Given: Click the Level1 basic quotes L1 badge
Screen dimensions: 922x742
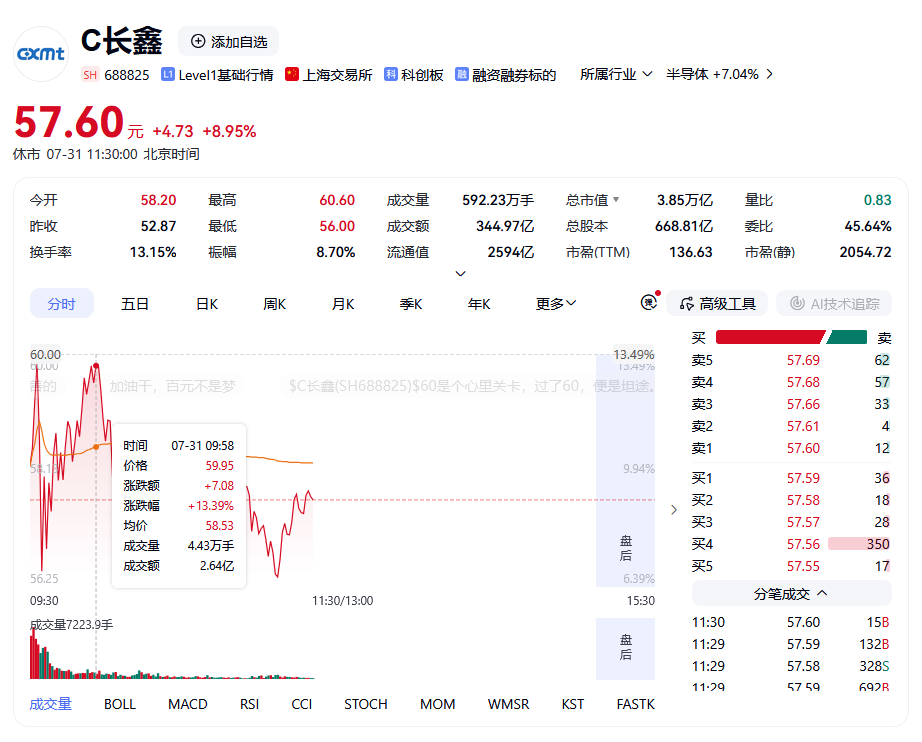Looking at the screenshot, I should pos(168,74).
